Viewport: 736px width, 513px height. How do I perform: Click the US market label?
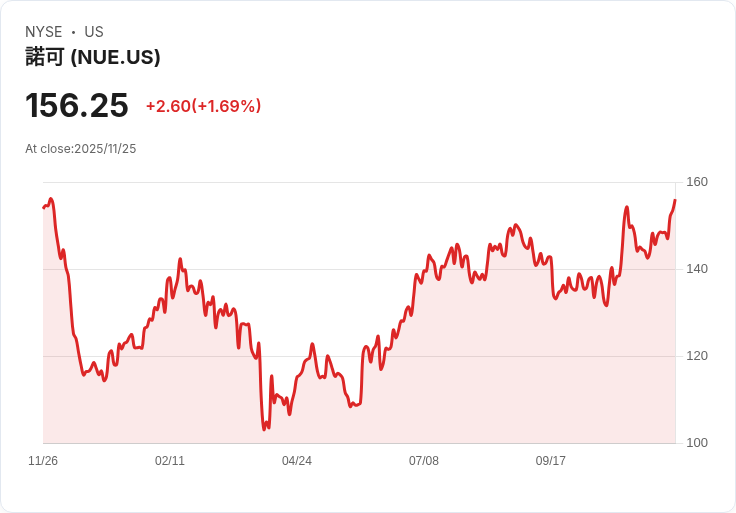coord(94,32)
